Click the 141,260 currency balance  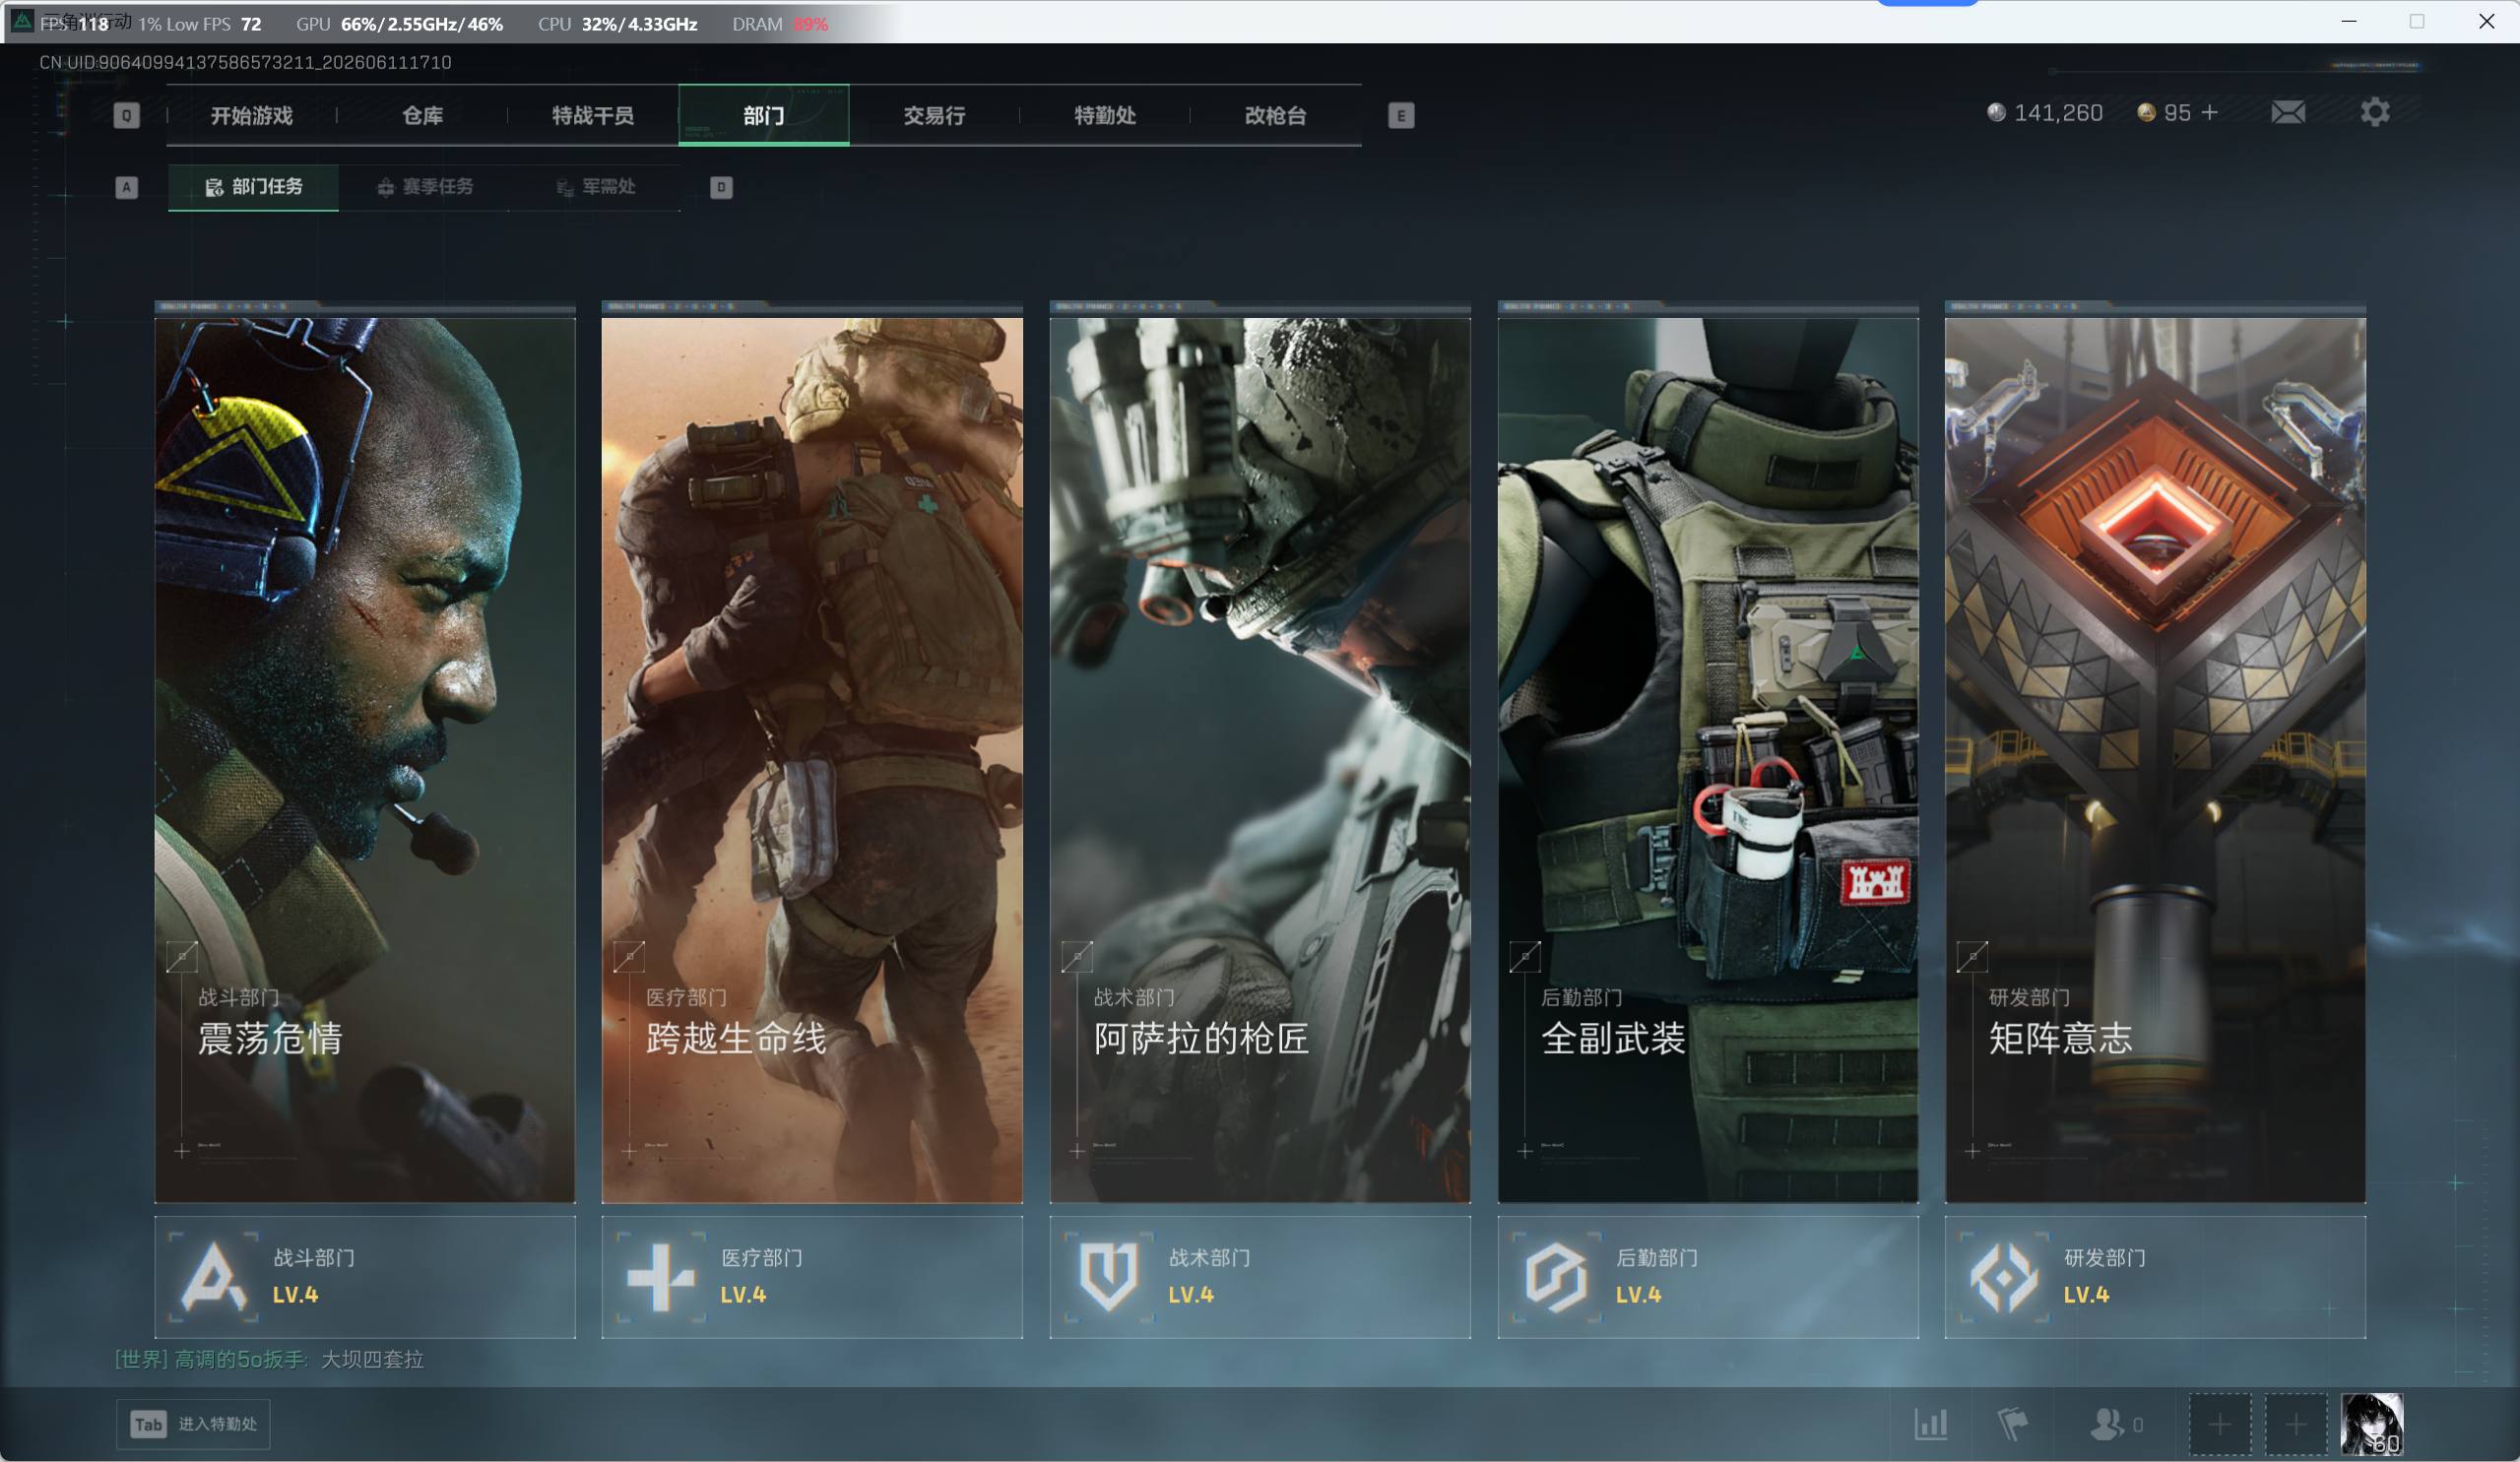pos(2058,112)
